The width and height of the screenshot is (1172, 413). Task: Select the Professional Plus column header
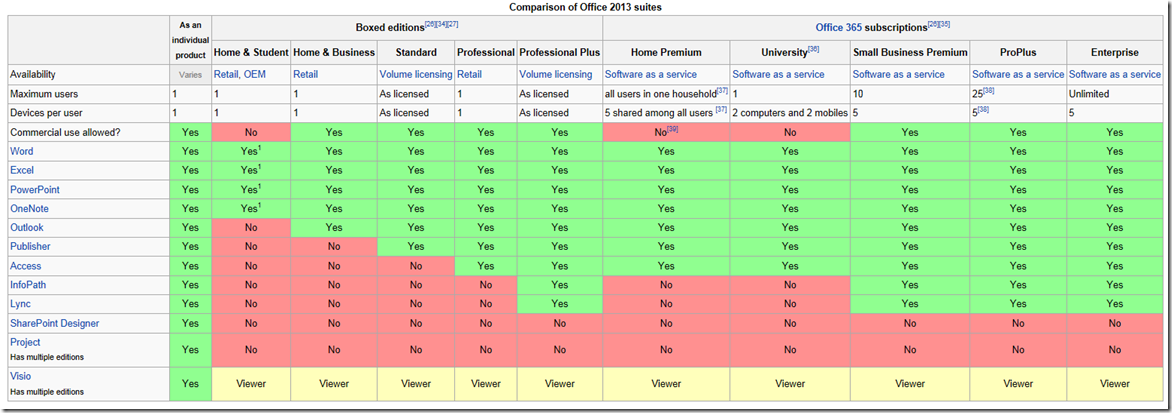coord(559,52)
